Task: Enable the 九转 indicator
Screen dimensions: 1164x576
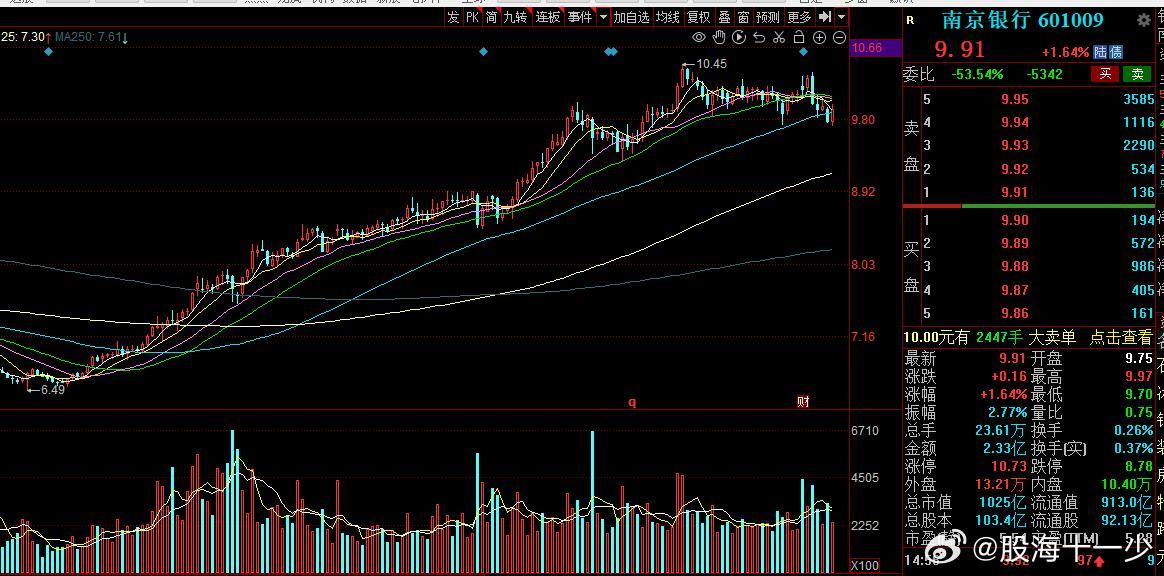Action: 515,16
